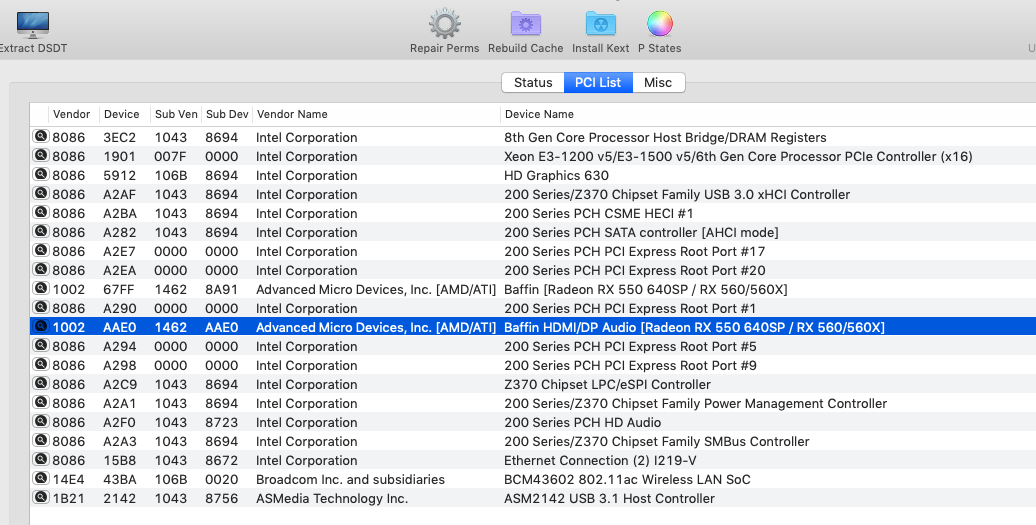Sort by the Sub Ven column header

click(x=176, y=114)
